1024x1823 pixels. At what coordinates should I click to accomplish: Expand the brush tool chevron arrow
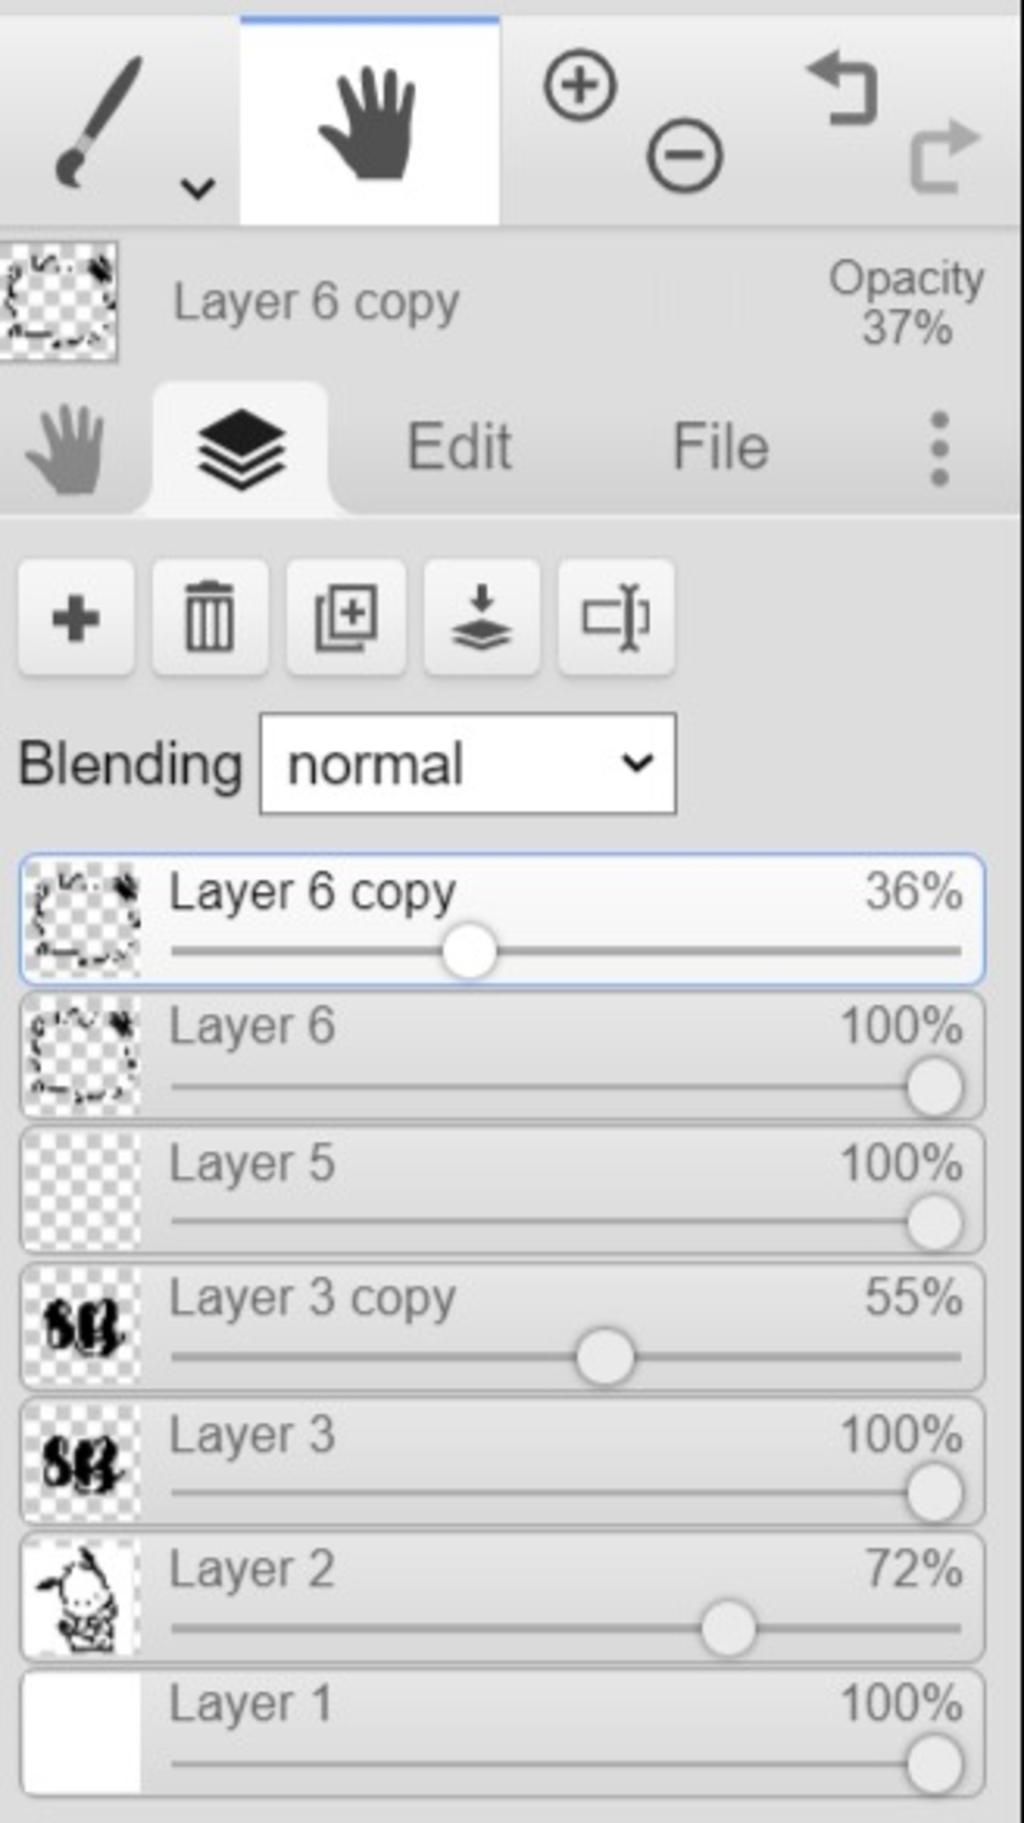[x=198, y=187]
